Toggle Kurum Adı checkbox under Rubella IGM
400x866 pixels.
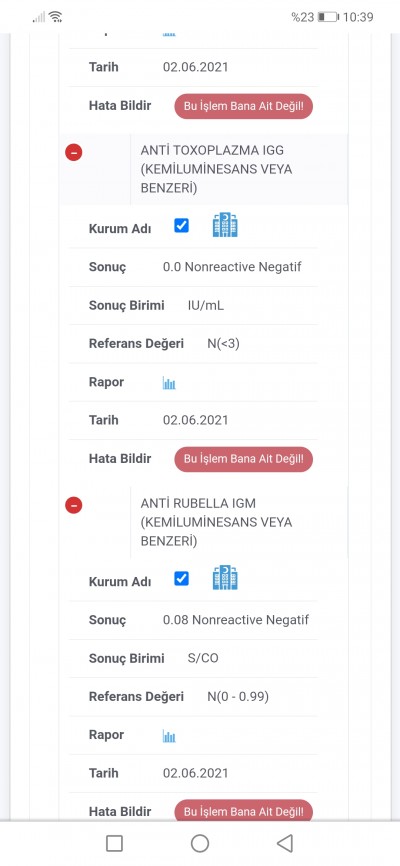click(181, 578)
